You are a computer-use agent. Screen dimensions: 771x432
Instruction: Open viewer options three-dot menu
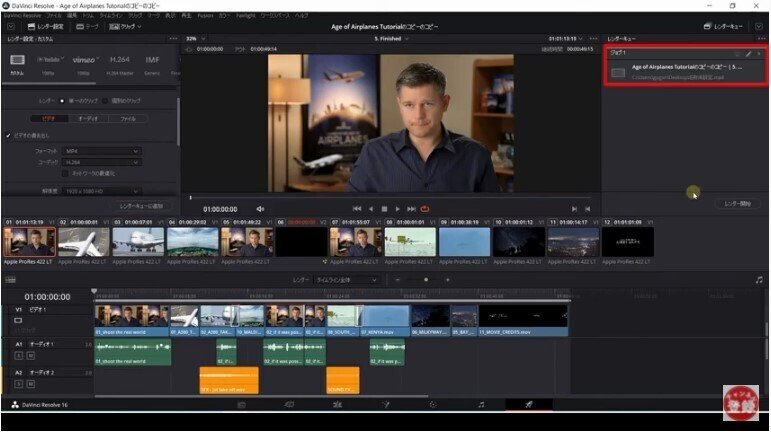pyautogui.click(x=593, y=38)
